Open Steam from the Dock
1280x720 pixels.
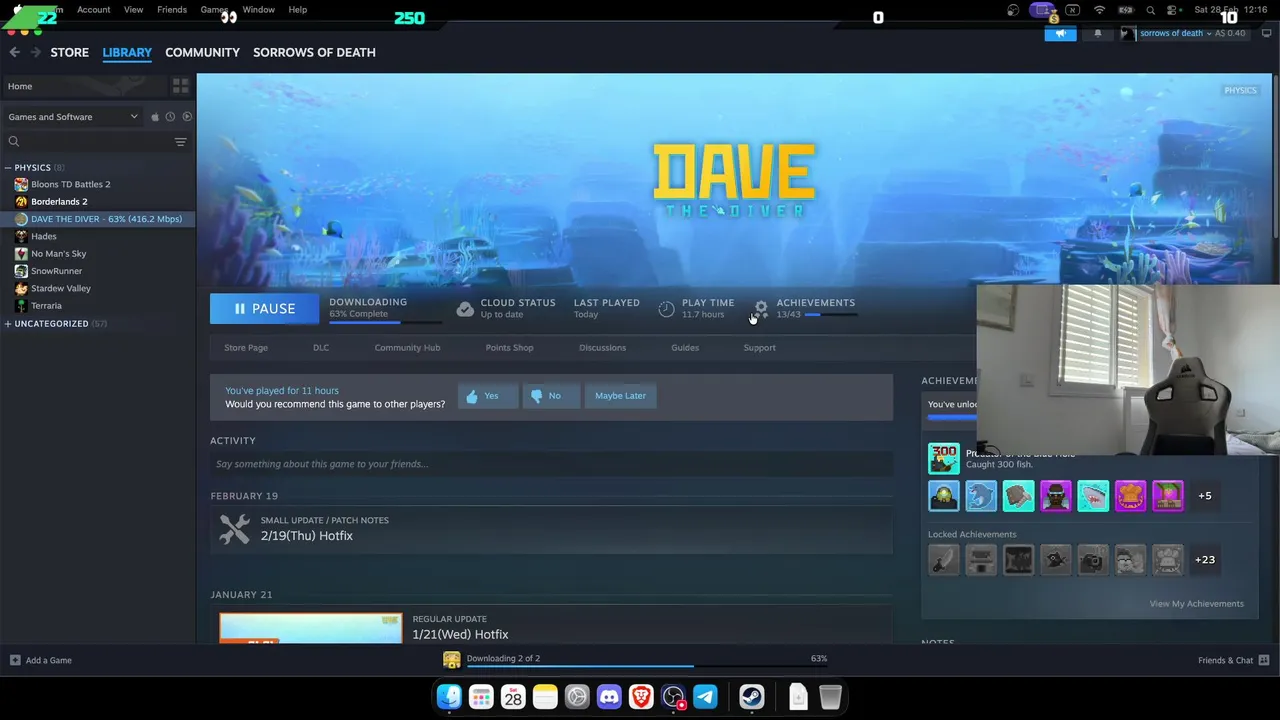[752, 697]
